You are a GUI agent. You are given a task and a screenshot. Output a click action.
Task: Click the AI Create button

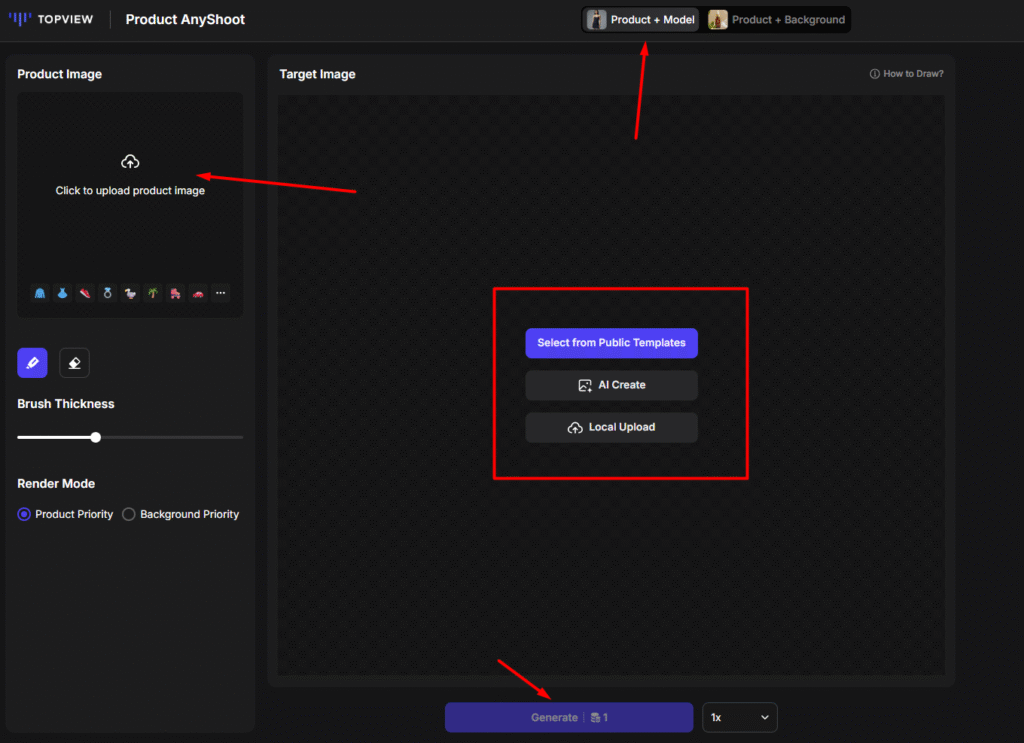(x=611, y=385)
